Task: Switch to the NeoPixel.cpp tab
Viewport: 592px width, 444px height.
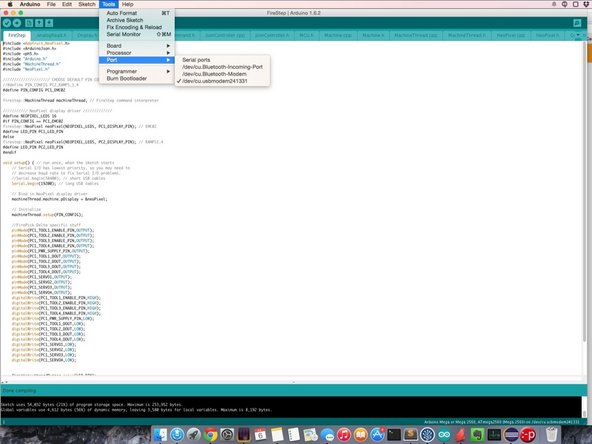Action: [x=511, y=35]
